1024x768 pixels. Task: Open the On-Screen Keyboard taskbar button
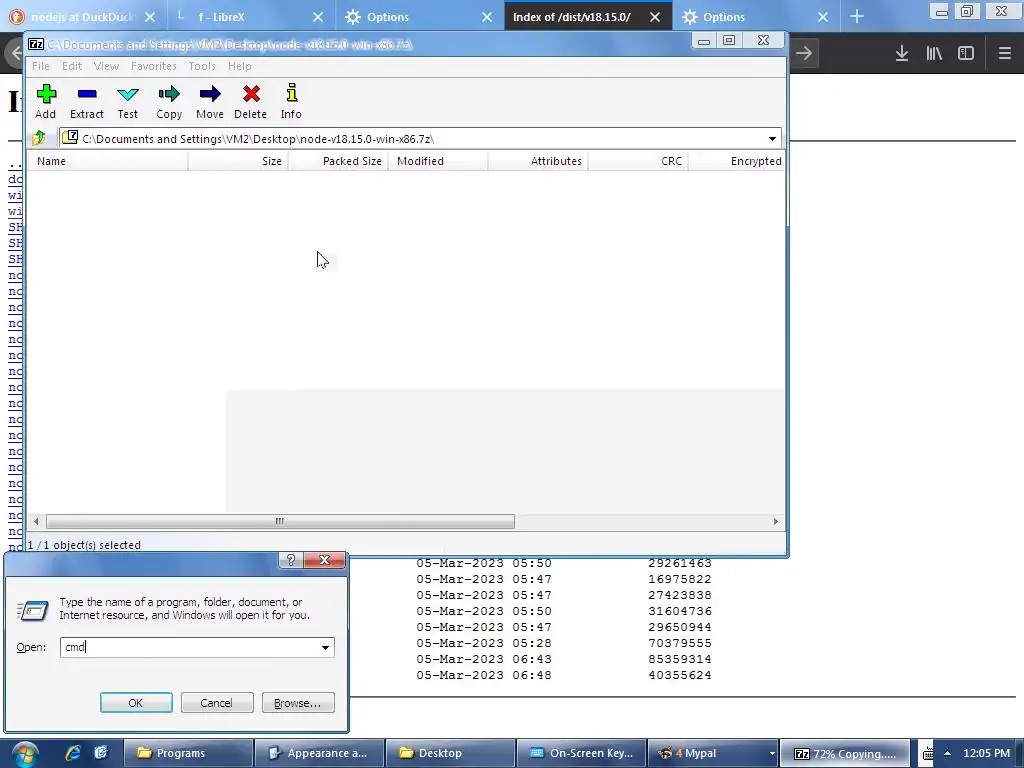point(581,753)
